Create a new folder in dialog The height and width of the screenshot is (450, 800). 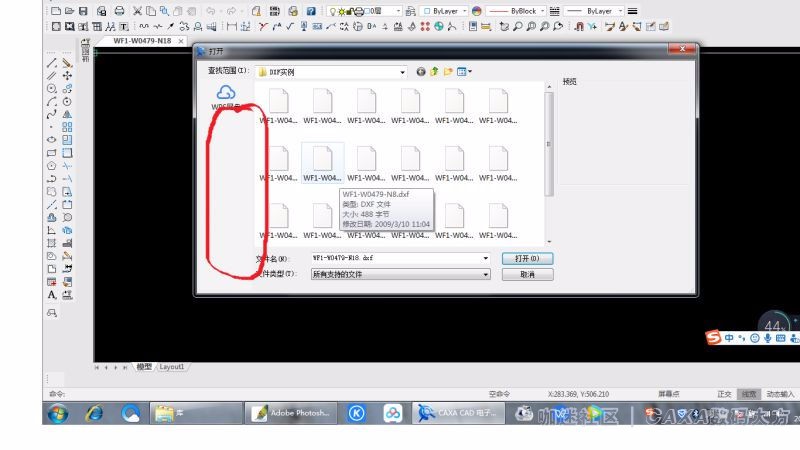click(449, 72)
